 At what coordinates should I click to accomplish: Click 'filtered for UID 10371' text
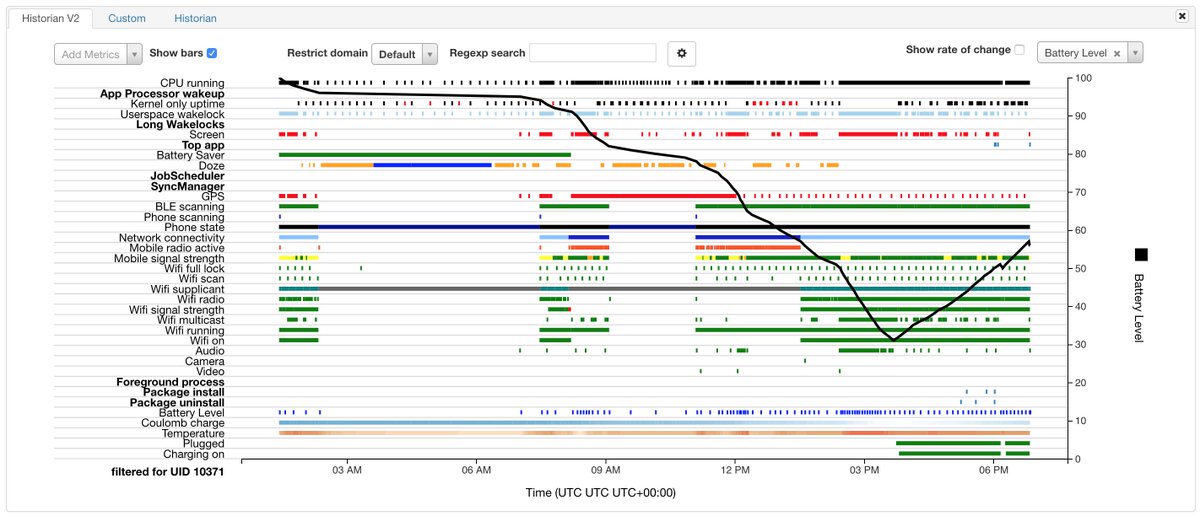tap(167, 470)
